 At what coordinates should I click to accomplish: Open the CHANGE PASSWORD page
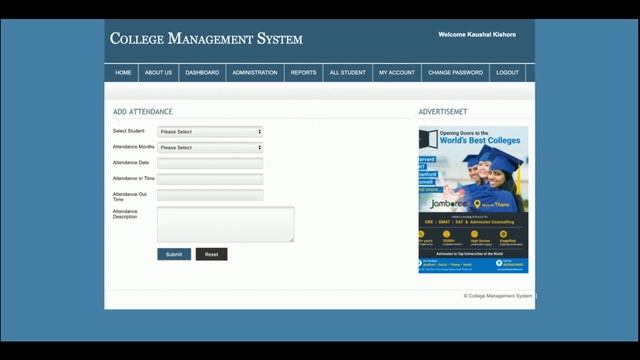pos(456,73)
